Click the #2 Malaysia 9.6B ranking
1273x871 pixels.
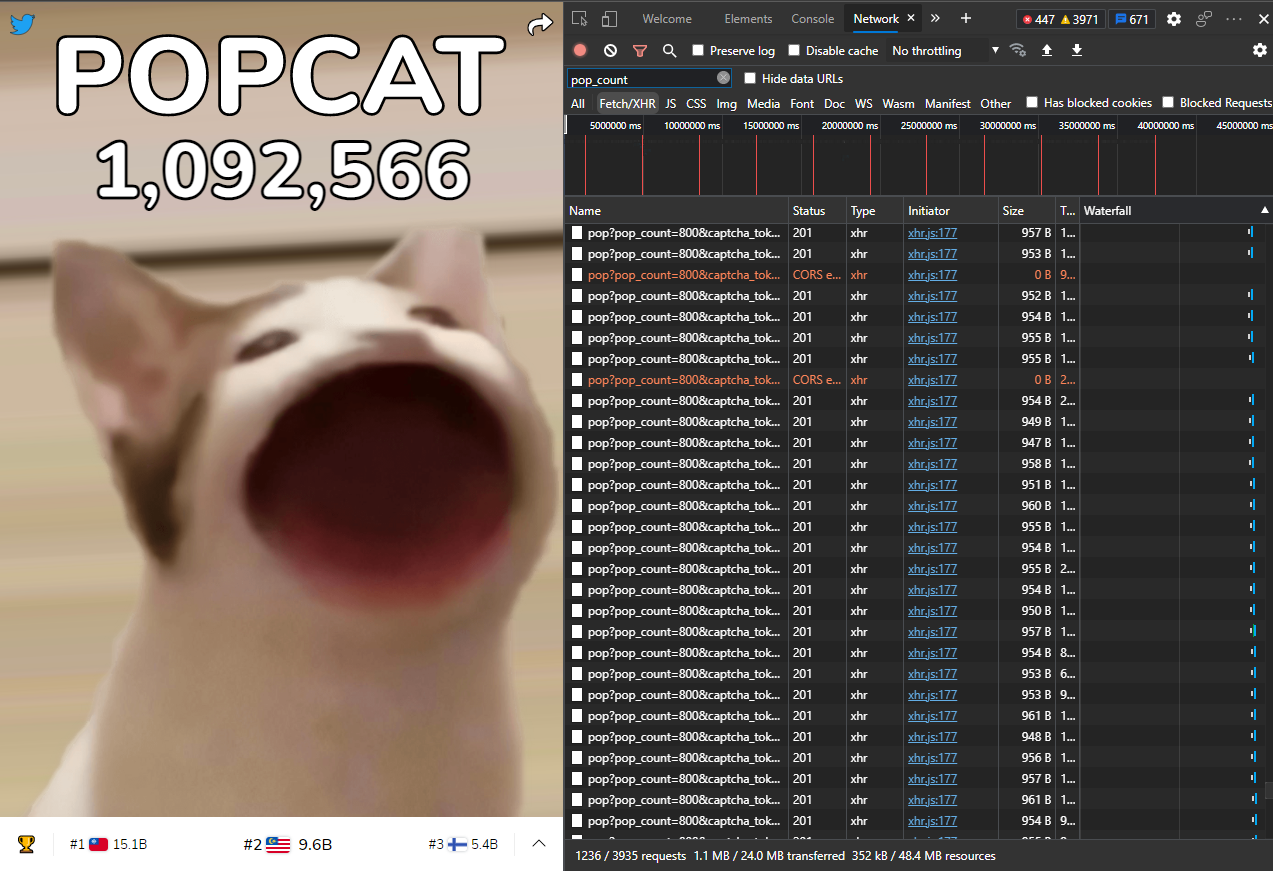[288, 844]
